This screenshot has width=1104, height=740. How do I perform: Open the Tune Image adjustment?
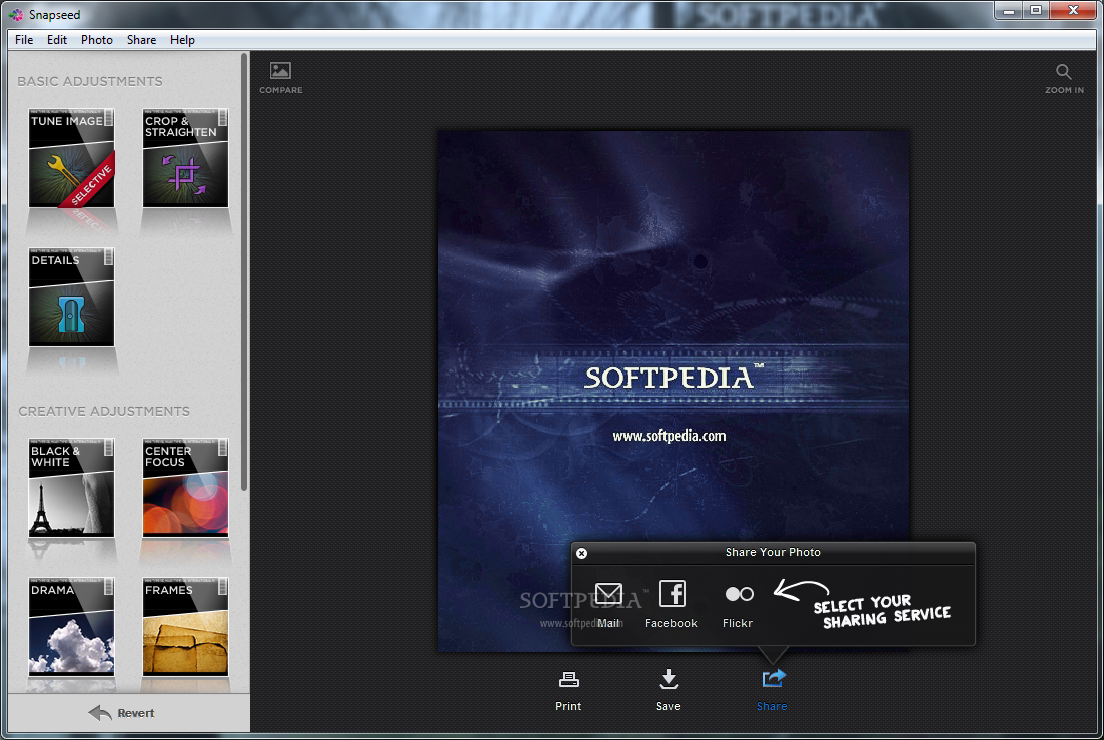coord(71,158)
